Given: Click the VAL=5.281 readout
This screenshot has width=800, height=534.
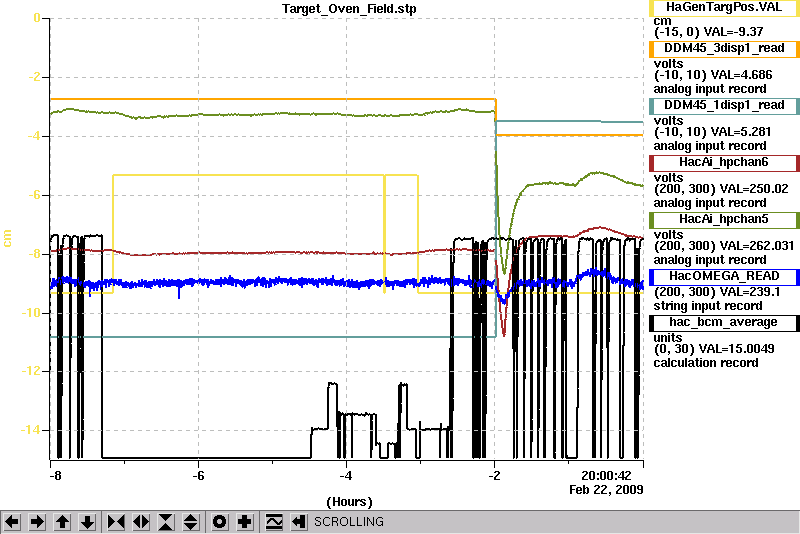Looking at the screenshot, I should tap(741, 132).
